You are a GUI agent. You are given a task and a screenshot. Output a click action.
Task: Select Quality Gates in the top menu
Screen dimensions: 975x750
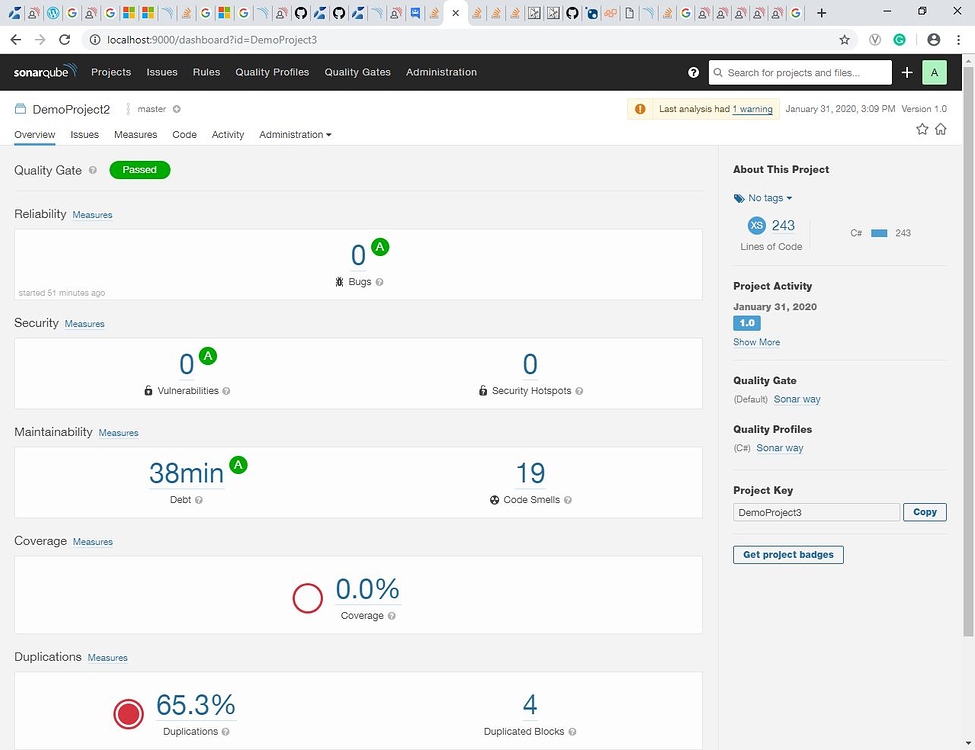pyautogui.click(x=358, y=72)
